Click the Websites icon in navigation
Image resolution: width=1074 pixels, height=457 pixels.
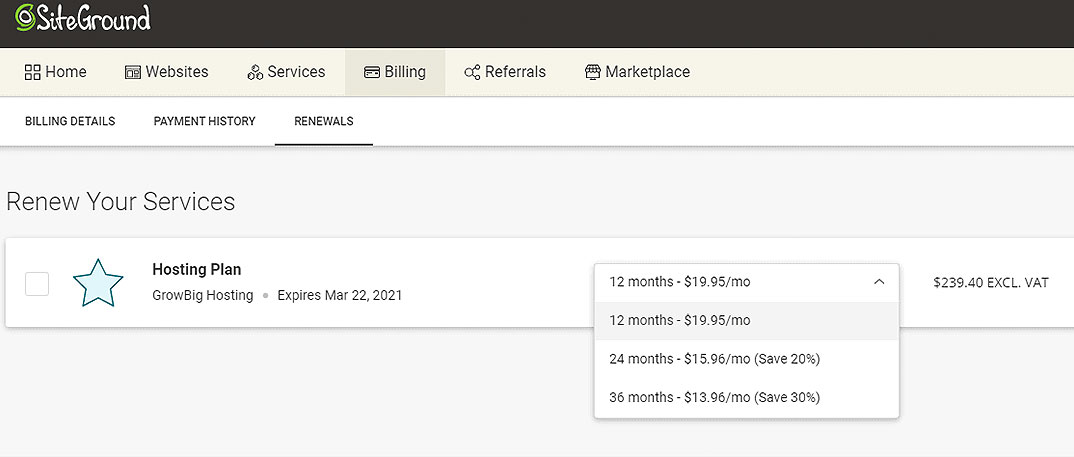[x=133, y=72]
